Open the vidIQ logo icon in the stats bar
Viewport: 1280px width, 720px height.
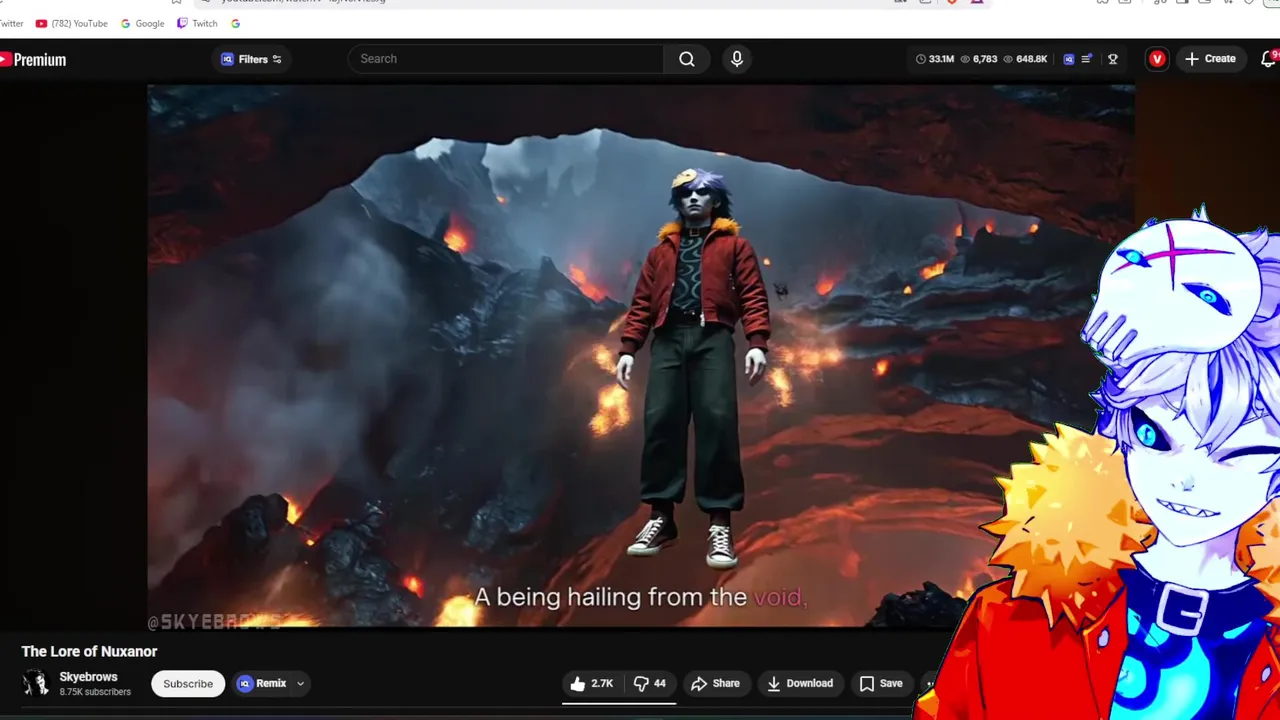point(1068,59)
